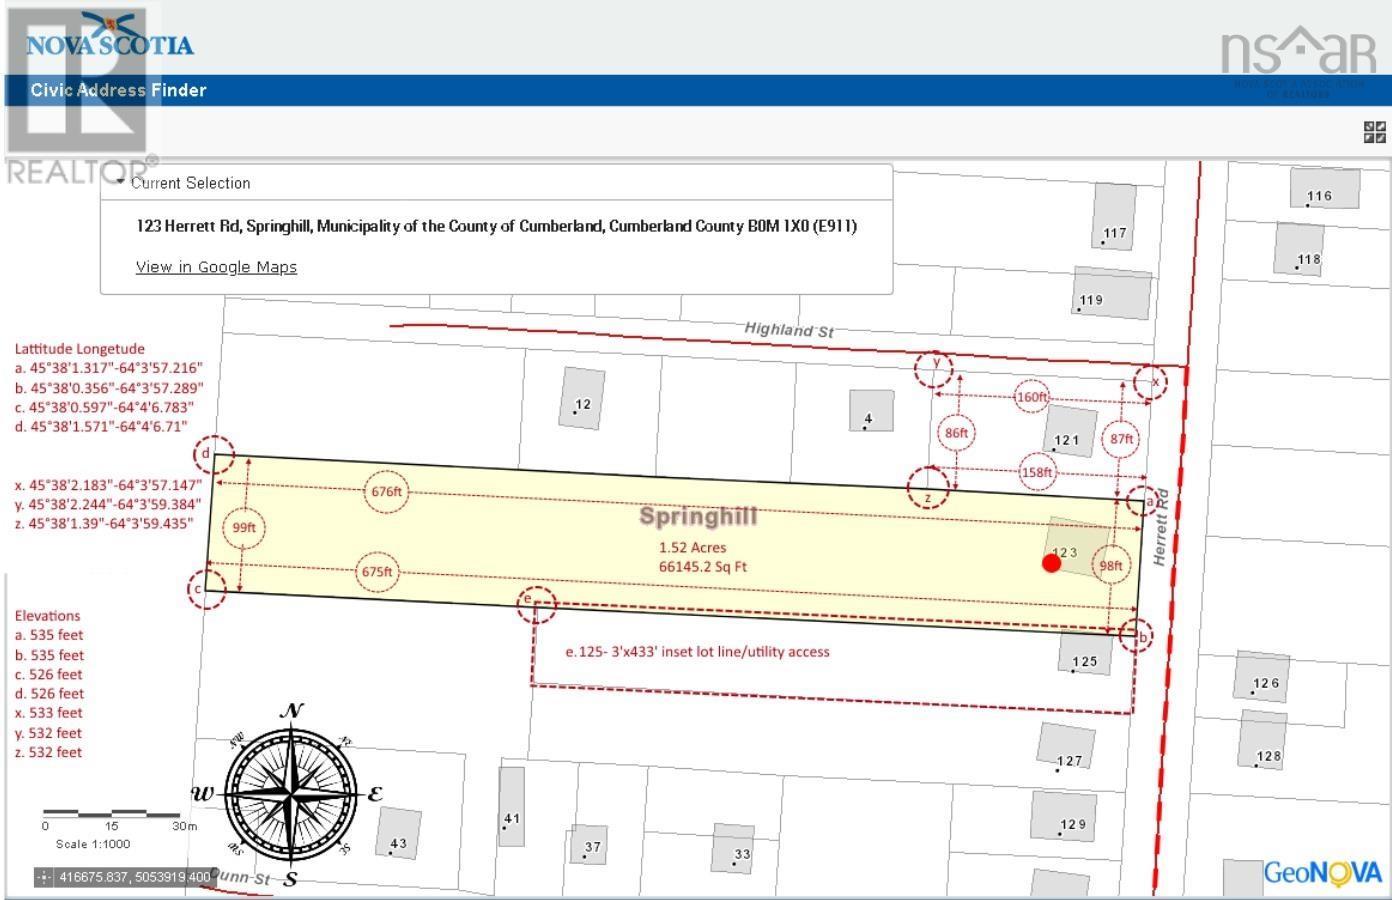Click circled marker y below Highland St
Screen dimensions: 1392x900
click(935, 366)
